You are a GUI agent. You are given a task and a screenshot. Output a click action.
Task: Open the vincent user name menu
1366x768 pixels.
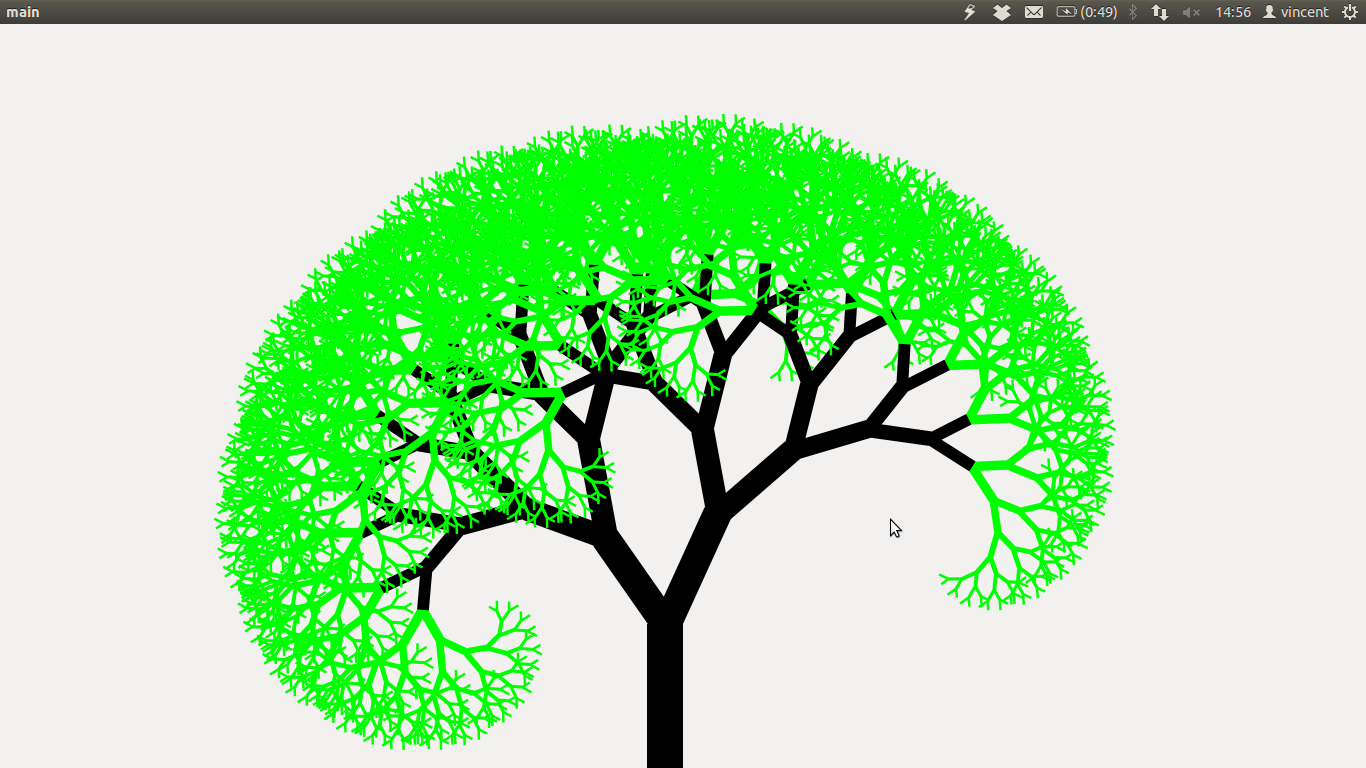[1304, 12]
